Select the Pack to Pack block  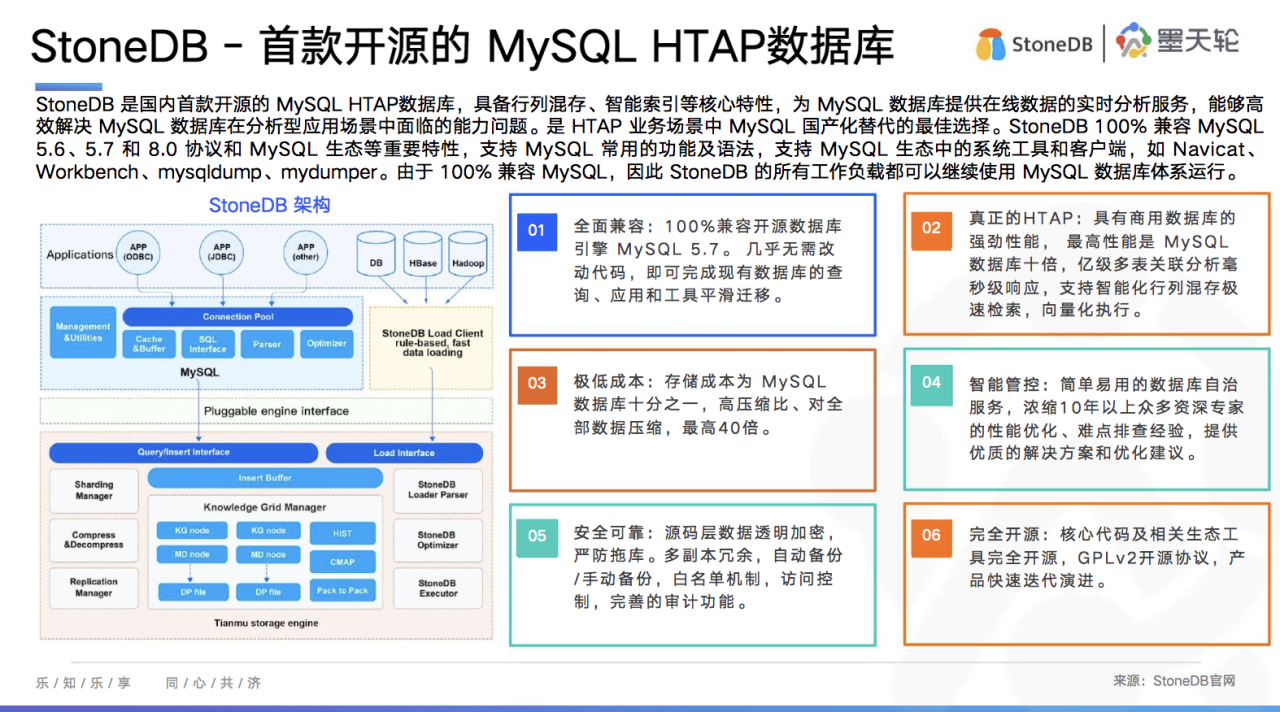pyautogui.click(x=343, y=590)
